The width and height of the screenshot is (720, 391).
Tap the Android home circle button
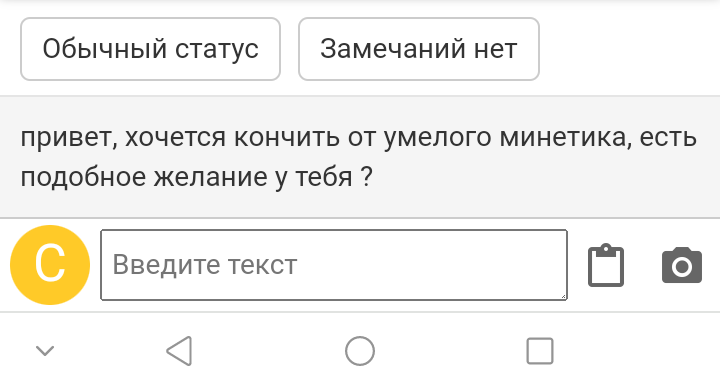coord(360,351)
